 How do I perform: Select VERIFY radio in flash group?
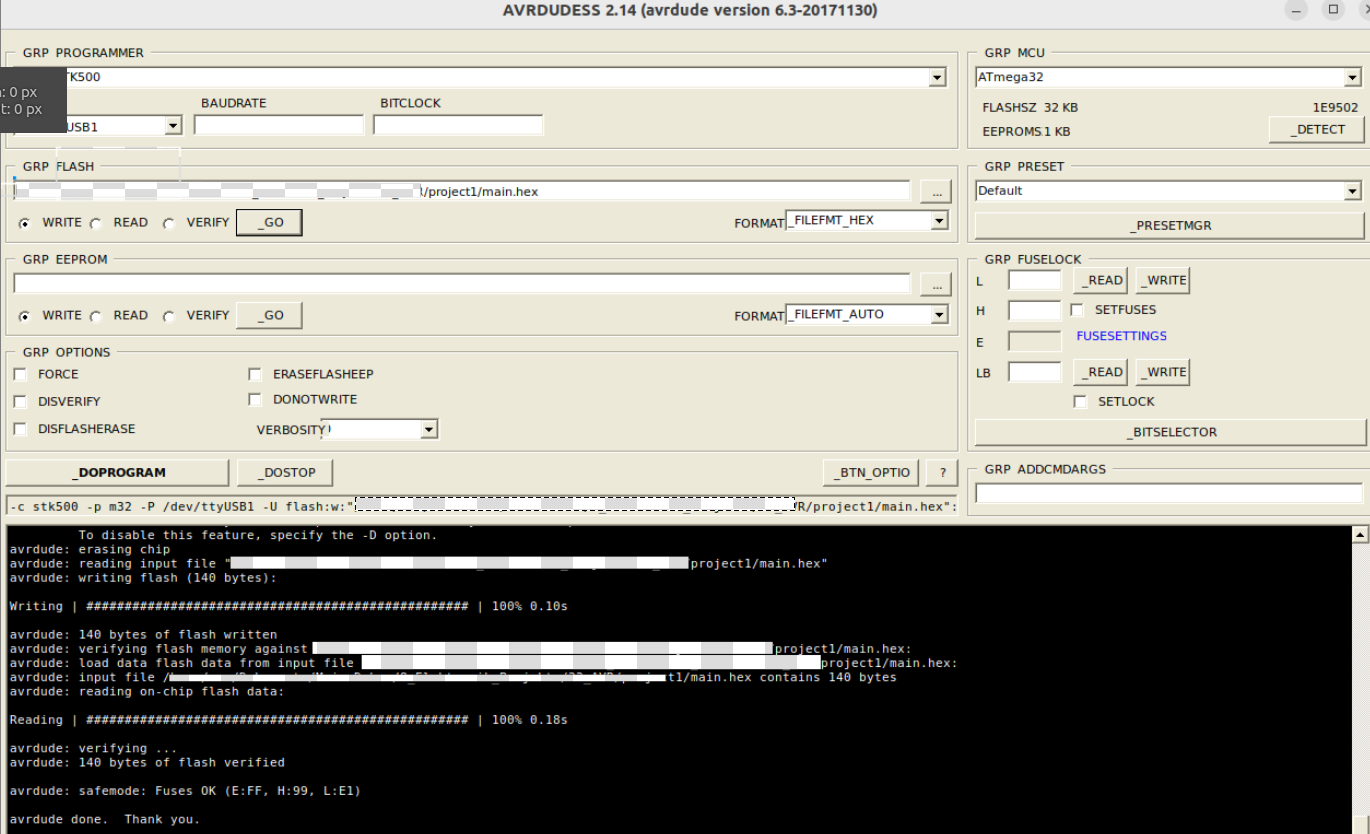(x=169, y=223)
